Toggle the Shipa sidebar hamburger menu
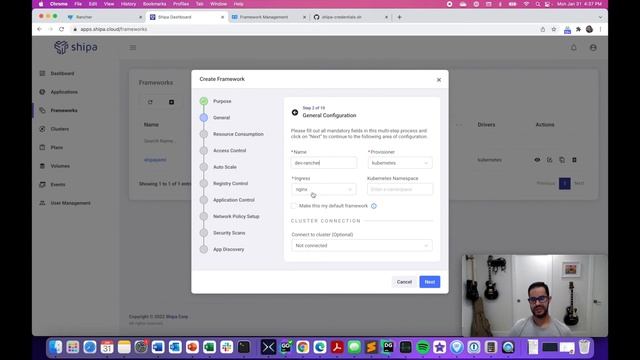 (x=133, y=48)
